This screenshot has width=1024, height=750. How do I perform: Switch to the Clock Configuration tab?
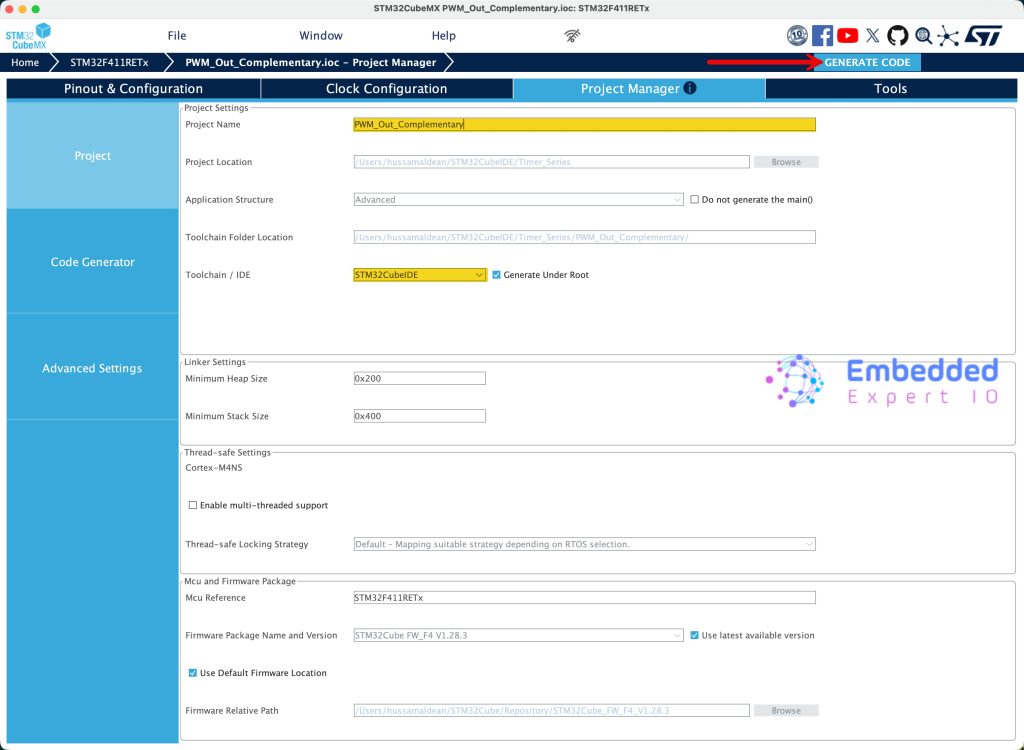pyautogui.click(x=386, y=89)
